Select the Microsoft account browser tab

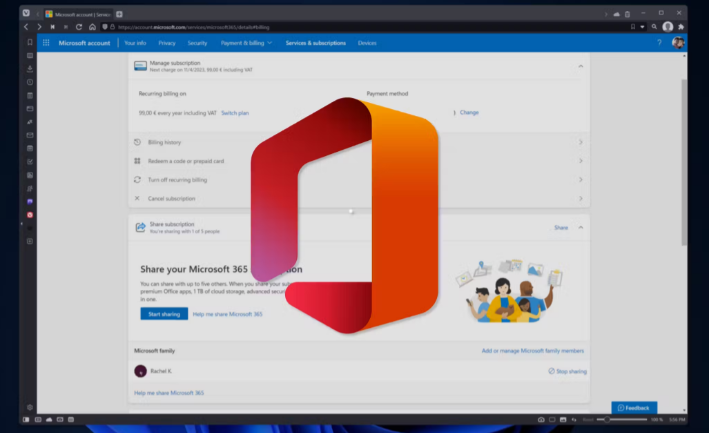(x=78, y=14)
